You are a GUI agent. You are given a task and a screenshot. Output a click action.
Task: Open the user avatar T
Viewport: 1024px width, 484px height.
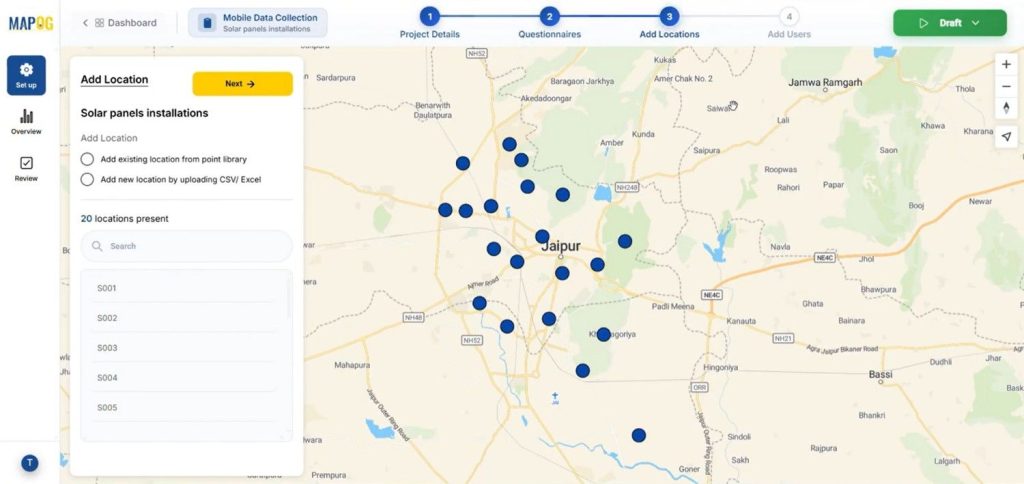29,463
